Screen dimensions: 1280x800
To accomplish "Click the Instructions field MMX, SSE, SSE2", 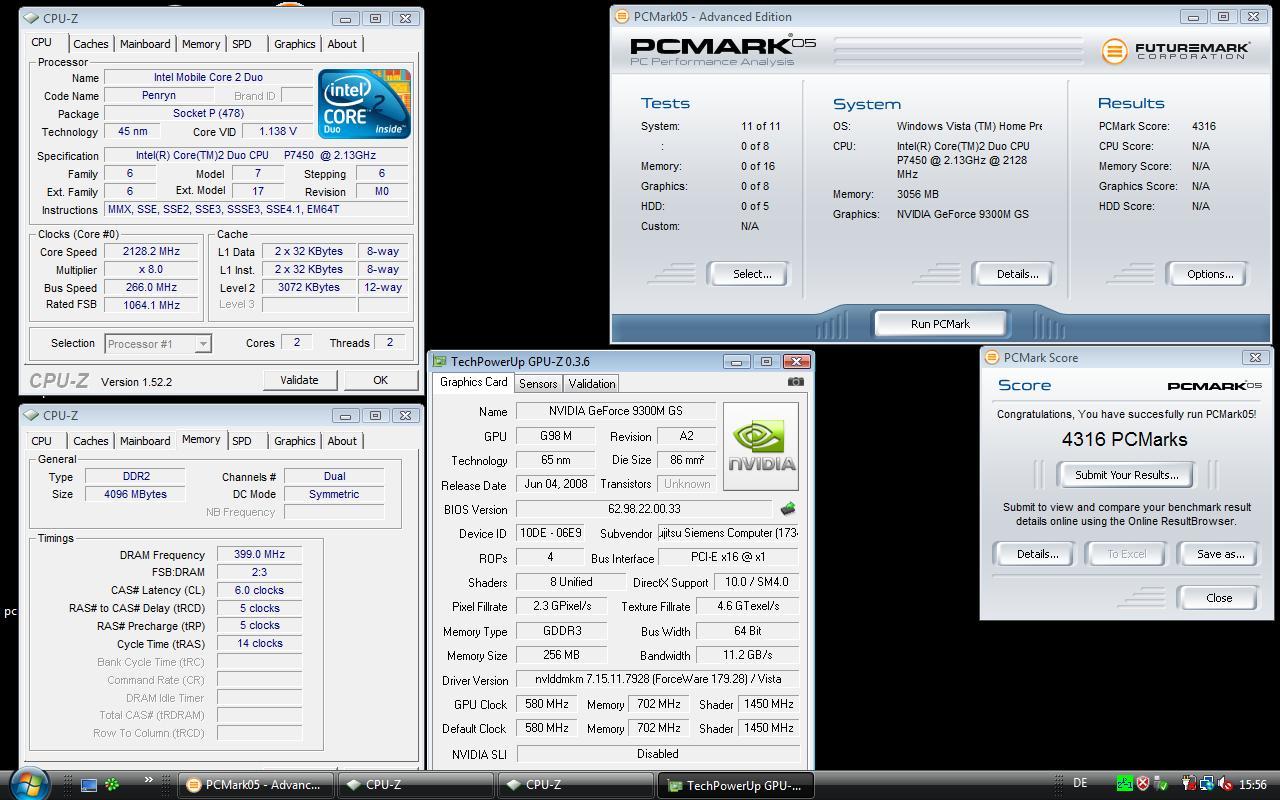I will (x=256, y=210).
